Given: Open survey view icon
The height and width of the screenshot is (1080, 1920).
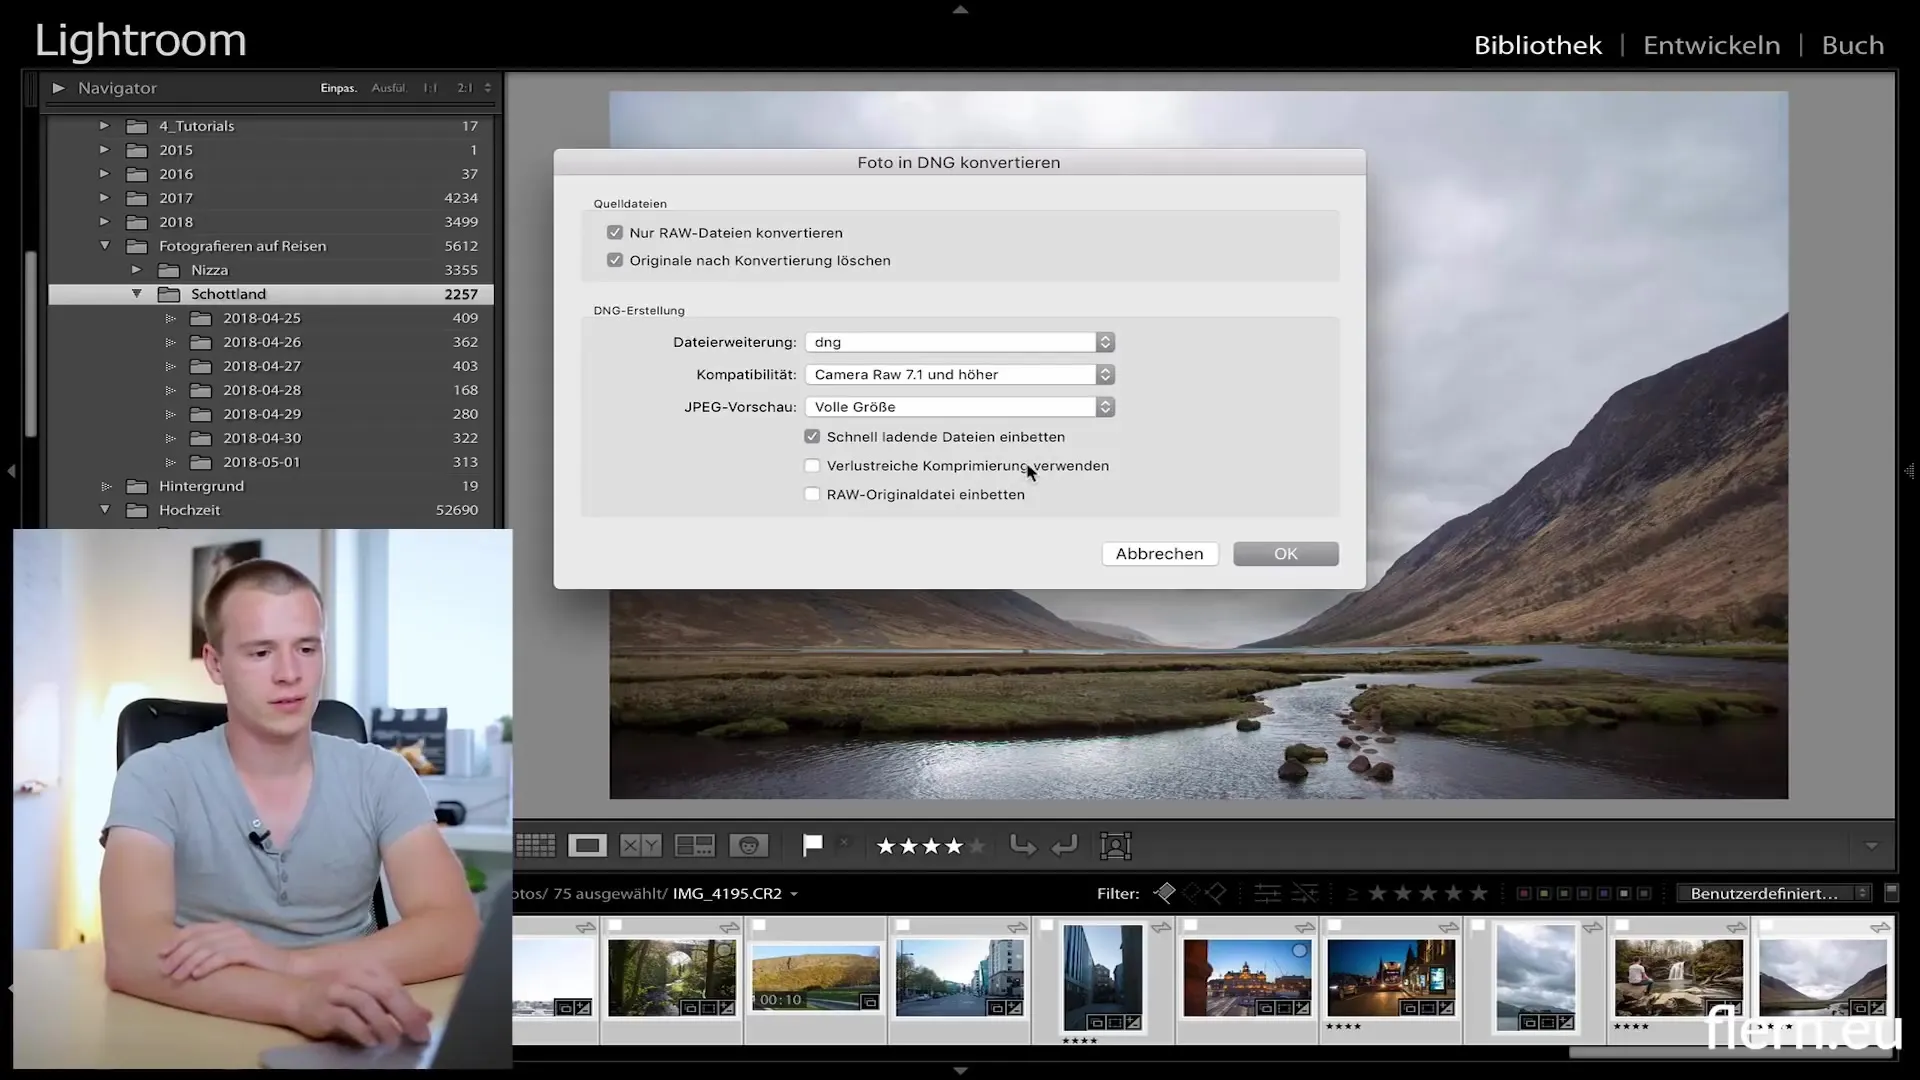Looking at the screenshot, I should point(694,846).
